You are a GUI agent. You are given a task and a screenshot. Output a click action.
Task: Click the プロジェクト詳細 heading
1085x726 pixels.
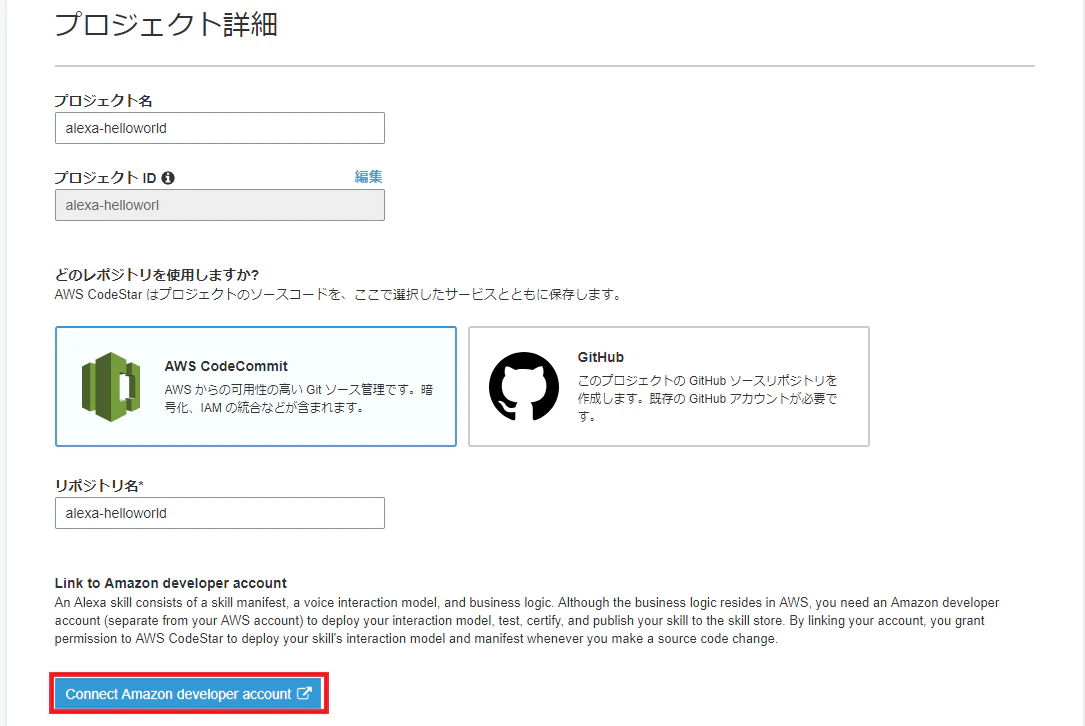click(x=166, y=25)
